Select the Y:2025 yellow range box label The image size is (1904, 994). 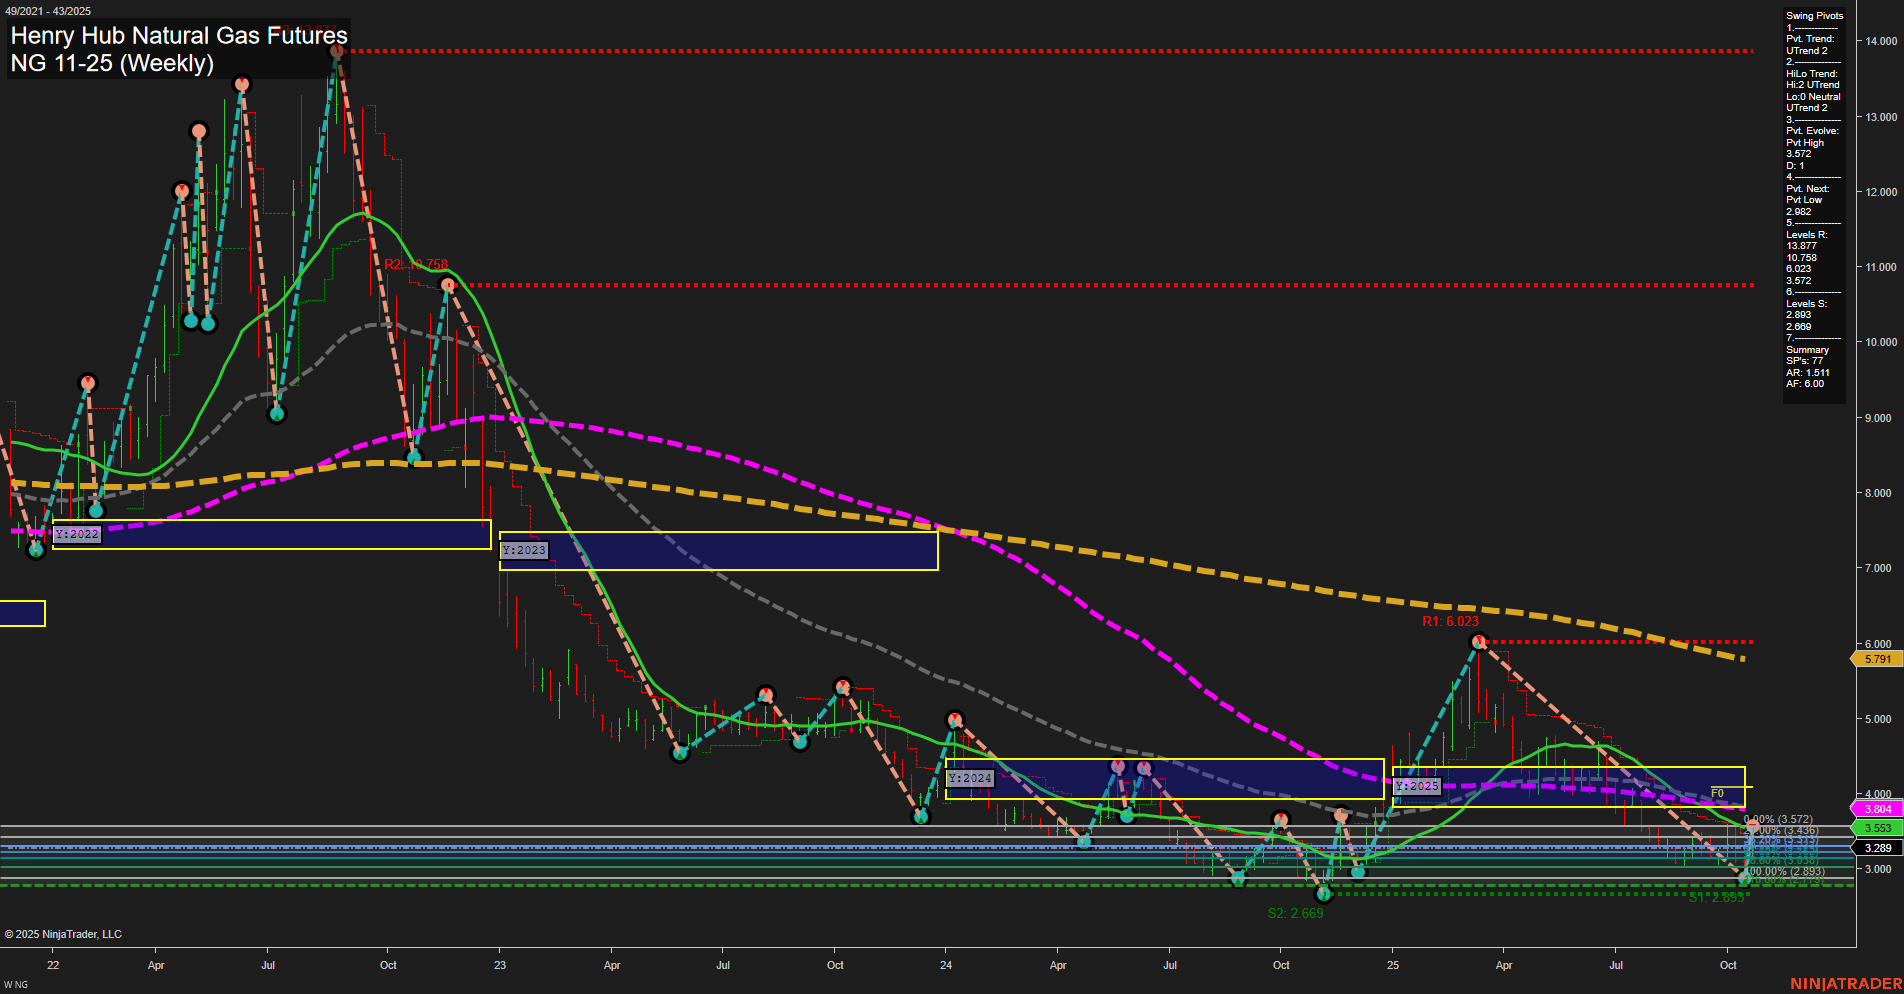[1416, 786]
